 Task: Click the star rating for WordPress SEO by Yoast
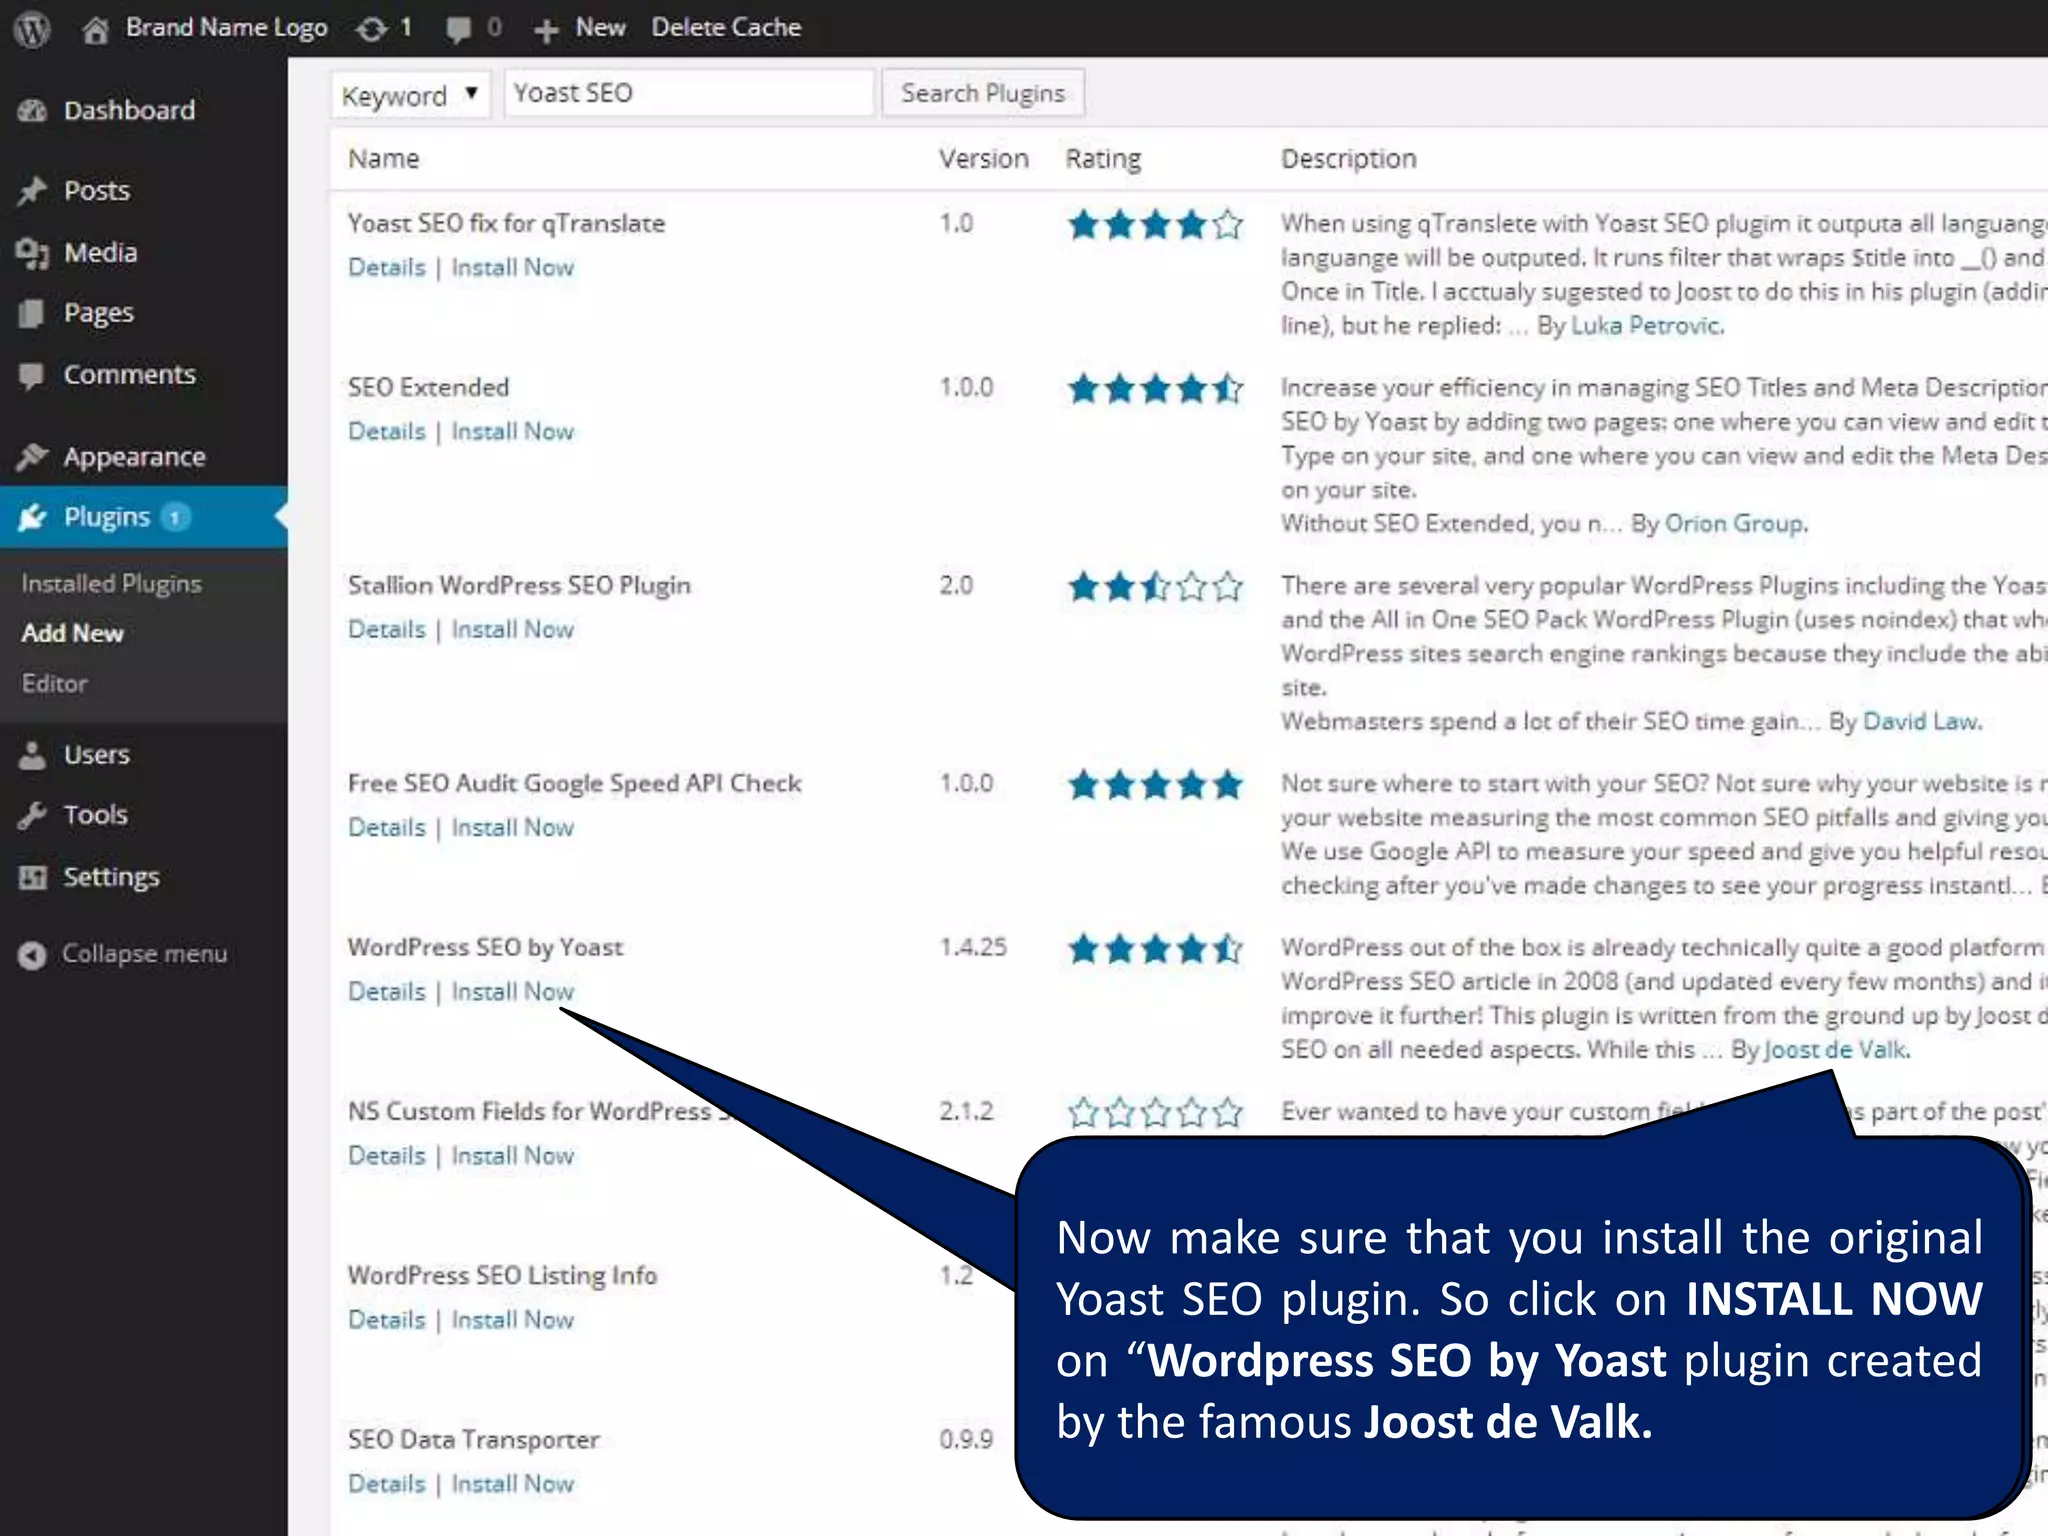pos(1155,948)
